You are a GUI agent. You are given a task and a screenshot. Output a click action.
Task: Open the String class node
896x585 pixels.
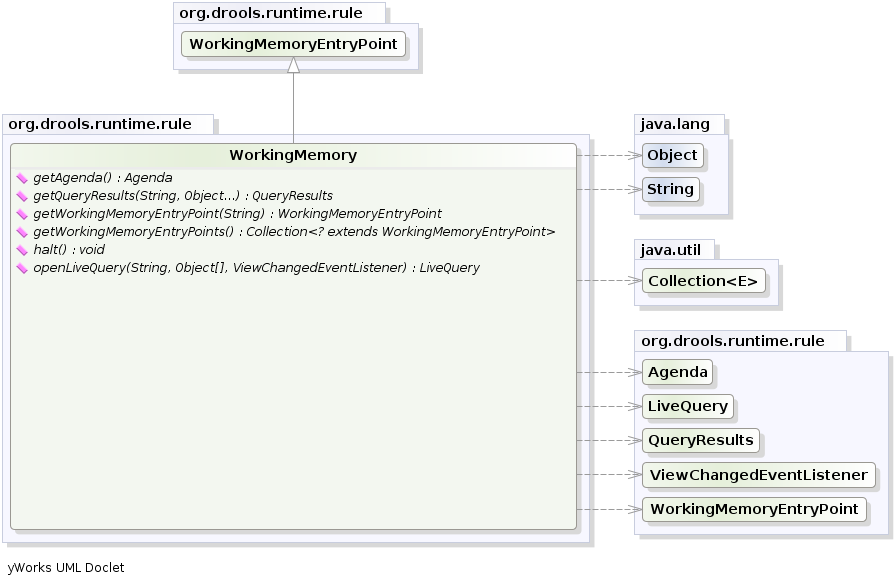point(670,189)
